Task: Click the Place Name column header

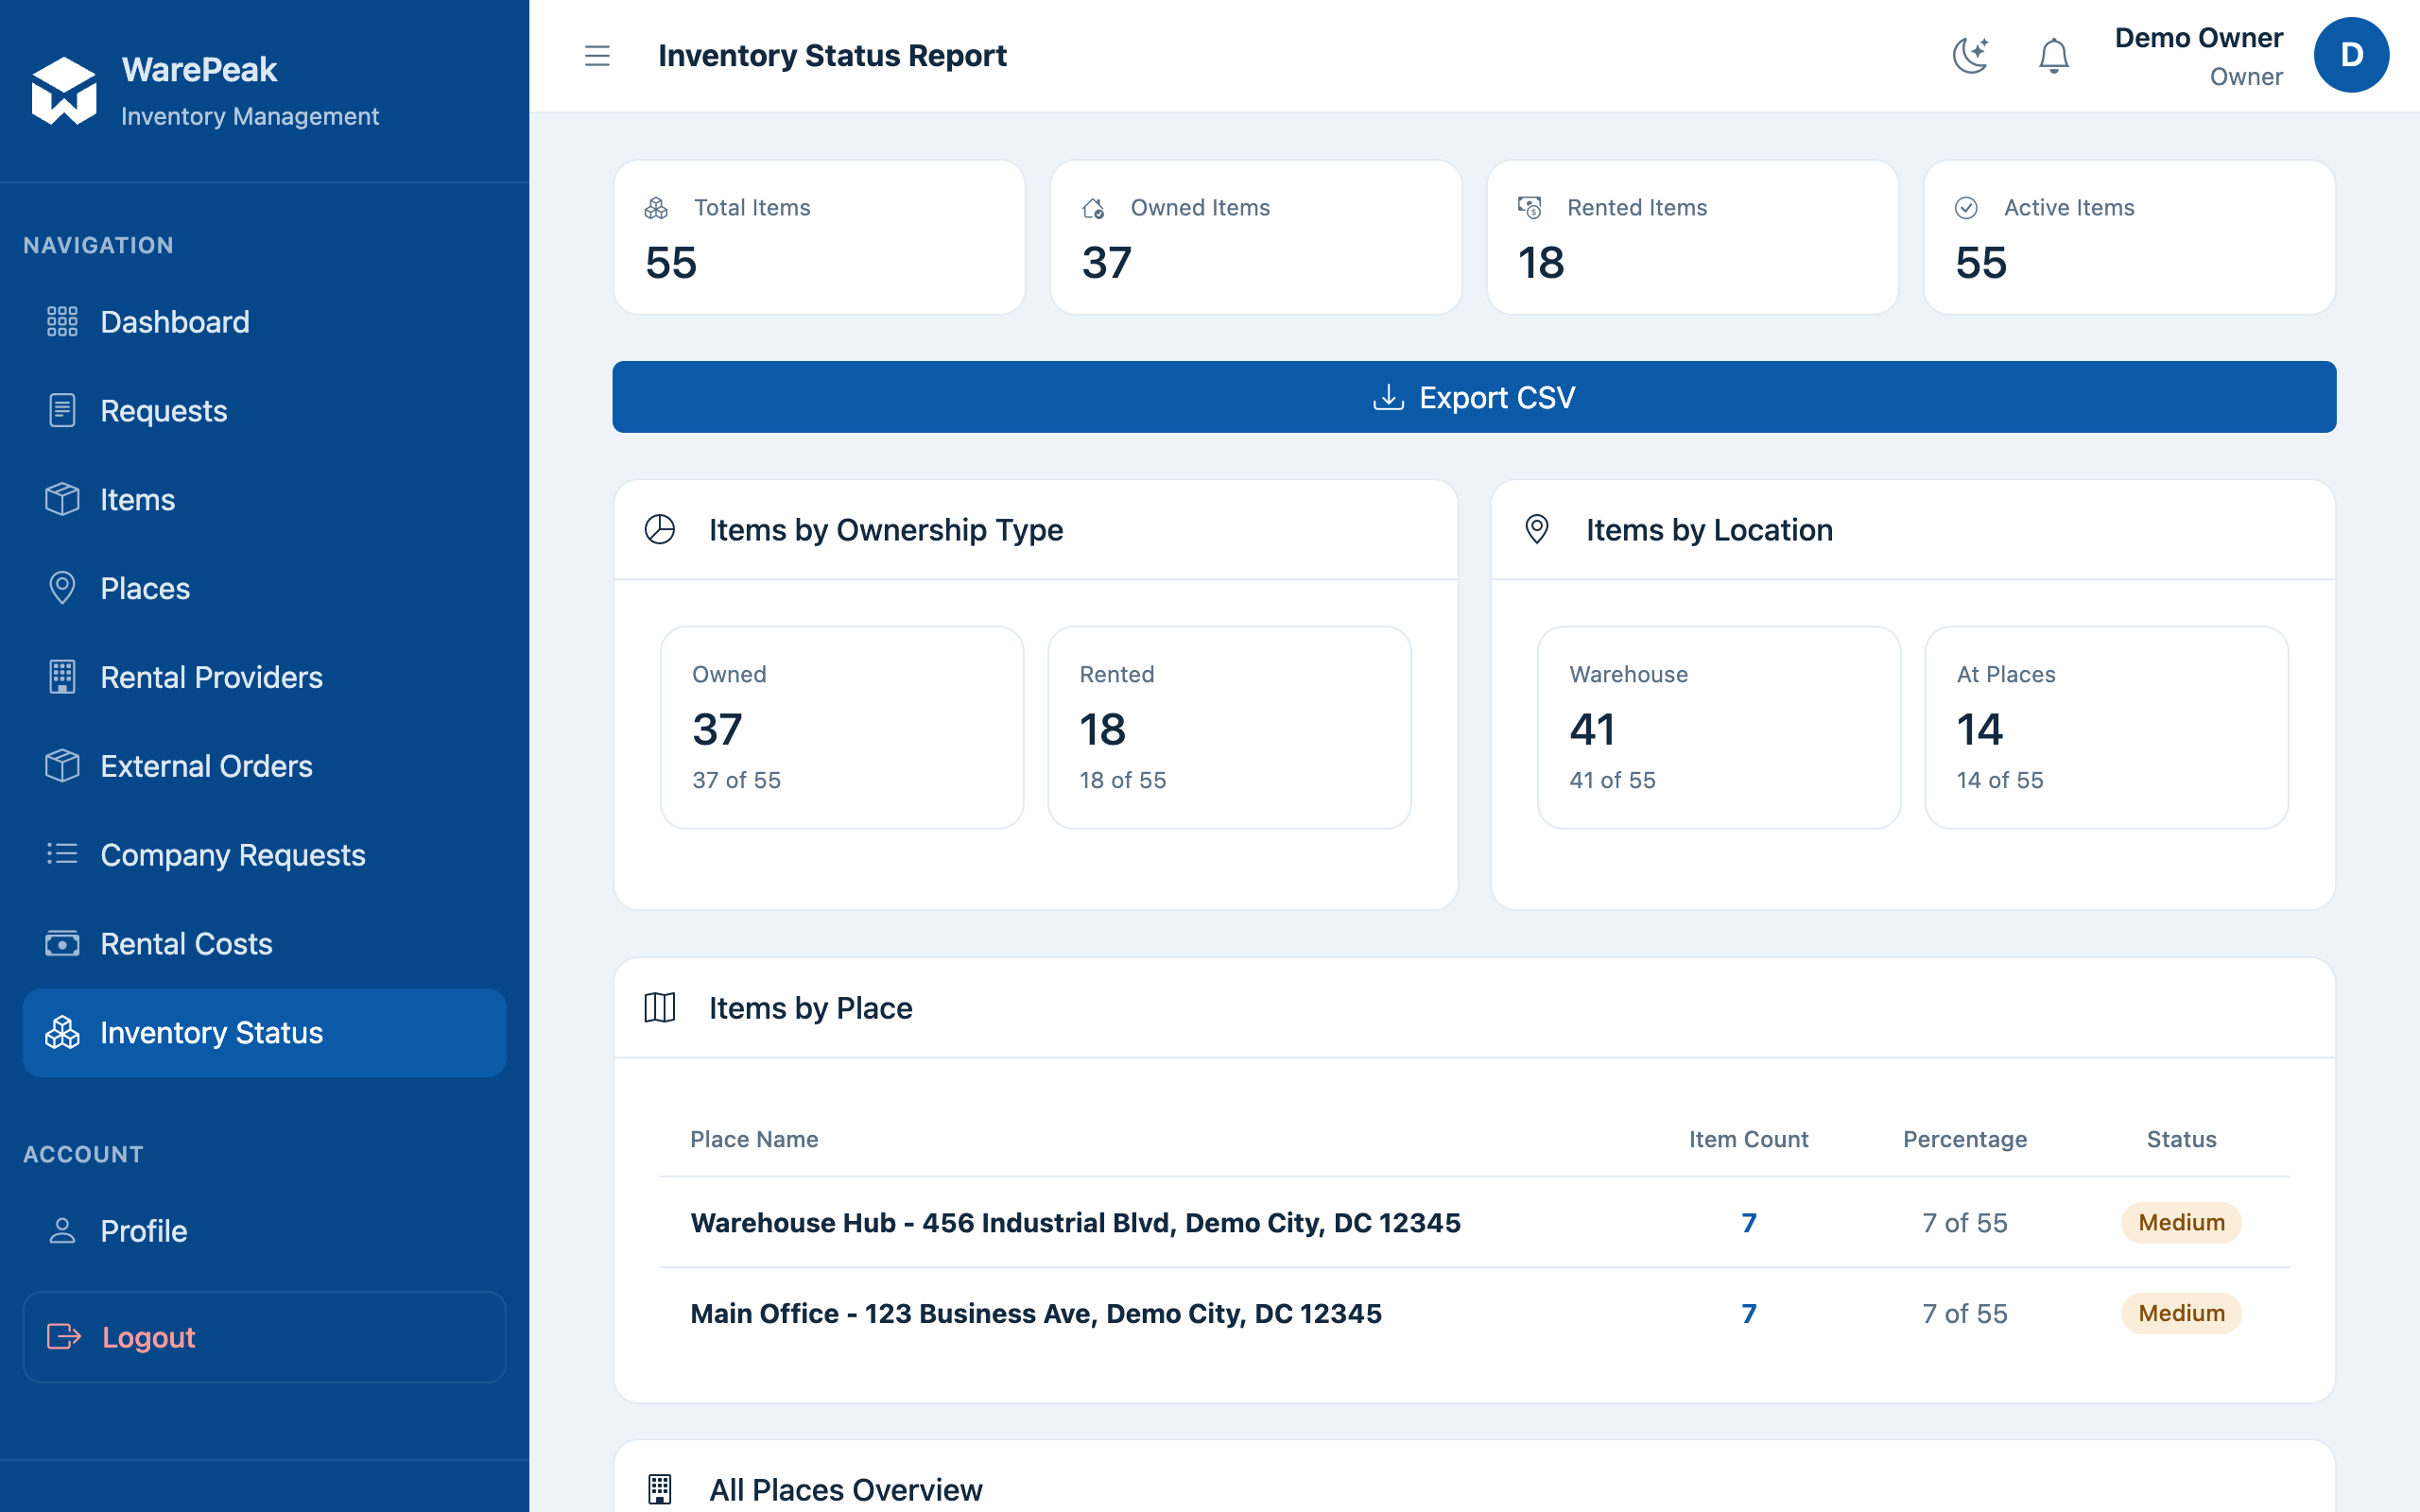Action: [754, 1139]
